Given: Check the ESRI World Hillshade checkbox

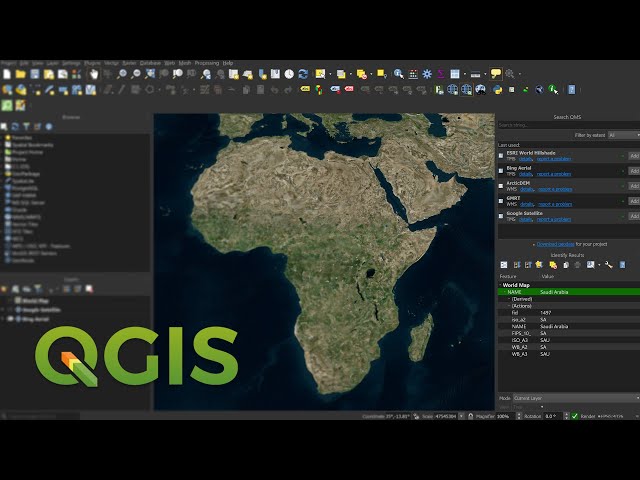Looking at the screenshot, I should tap(501, 156).
